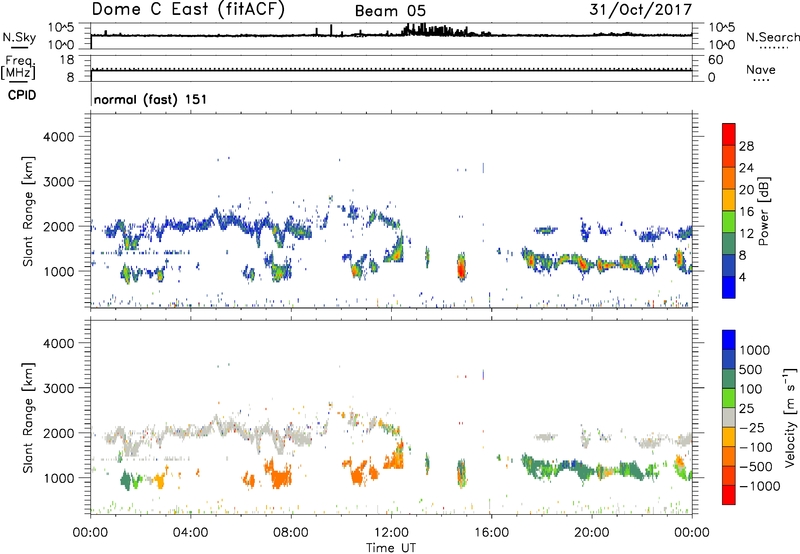Click the 'N.Sky' legend label
Screen dimensions: 800x554
point(19,37)
